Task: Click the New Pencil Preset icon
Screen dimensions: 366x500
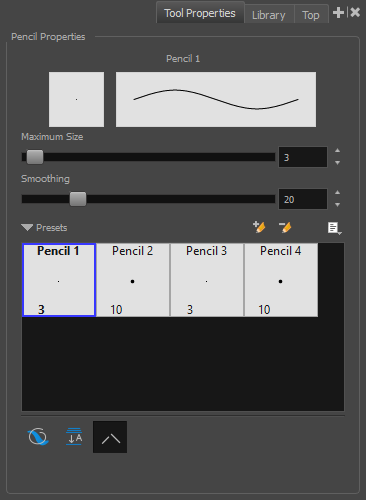Action: coord(259,227)
